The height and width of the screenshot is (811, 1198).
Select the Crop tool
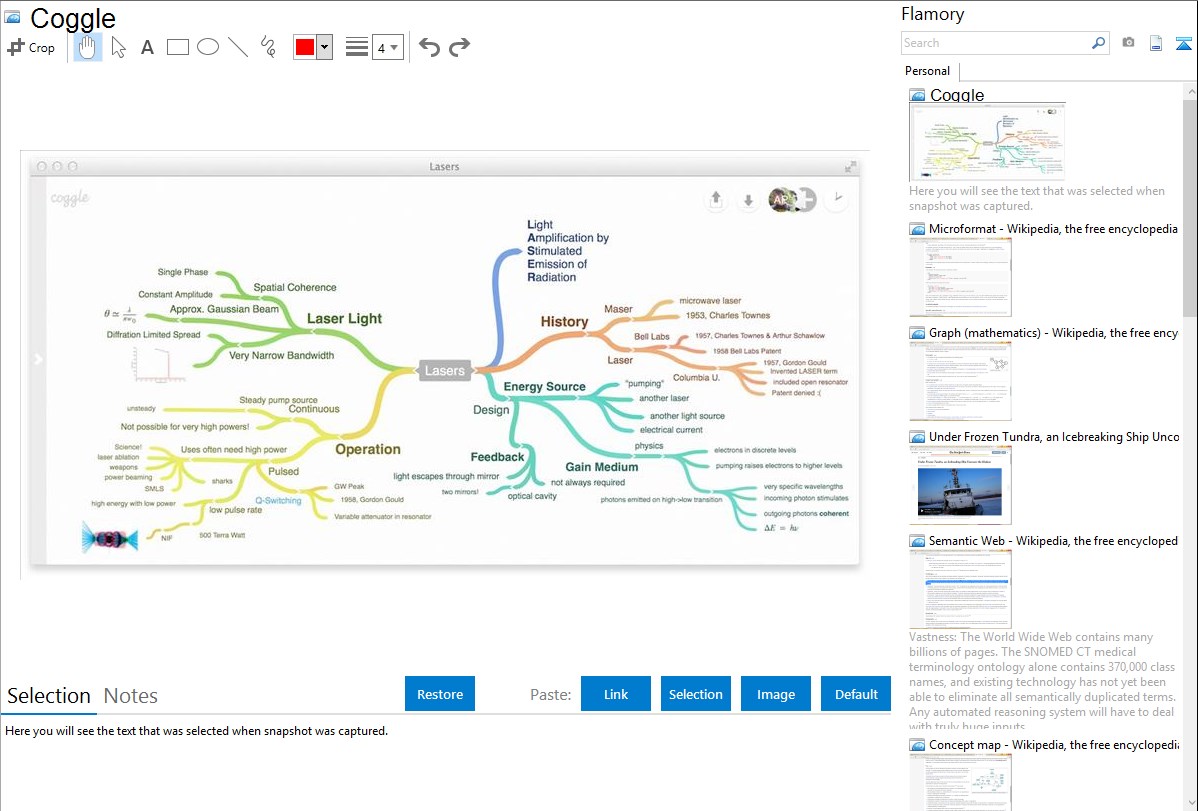(x=31, y=47)
